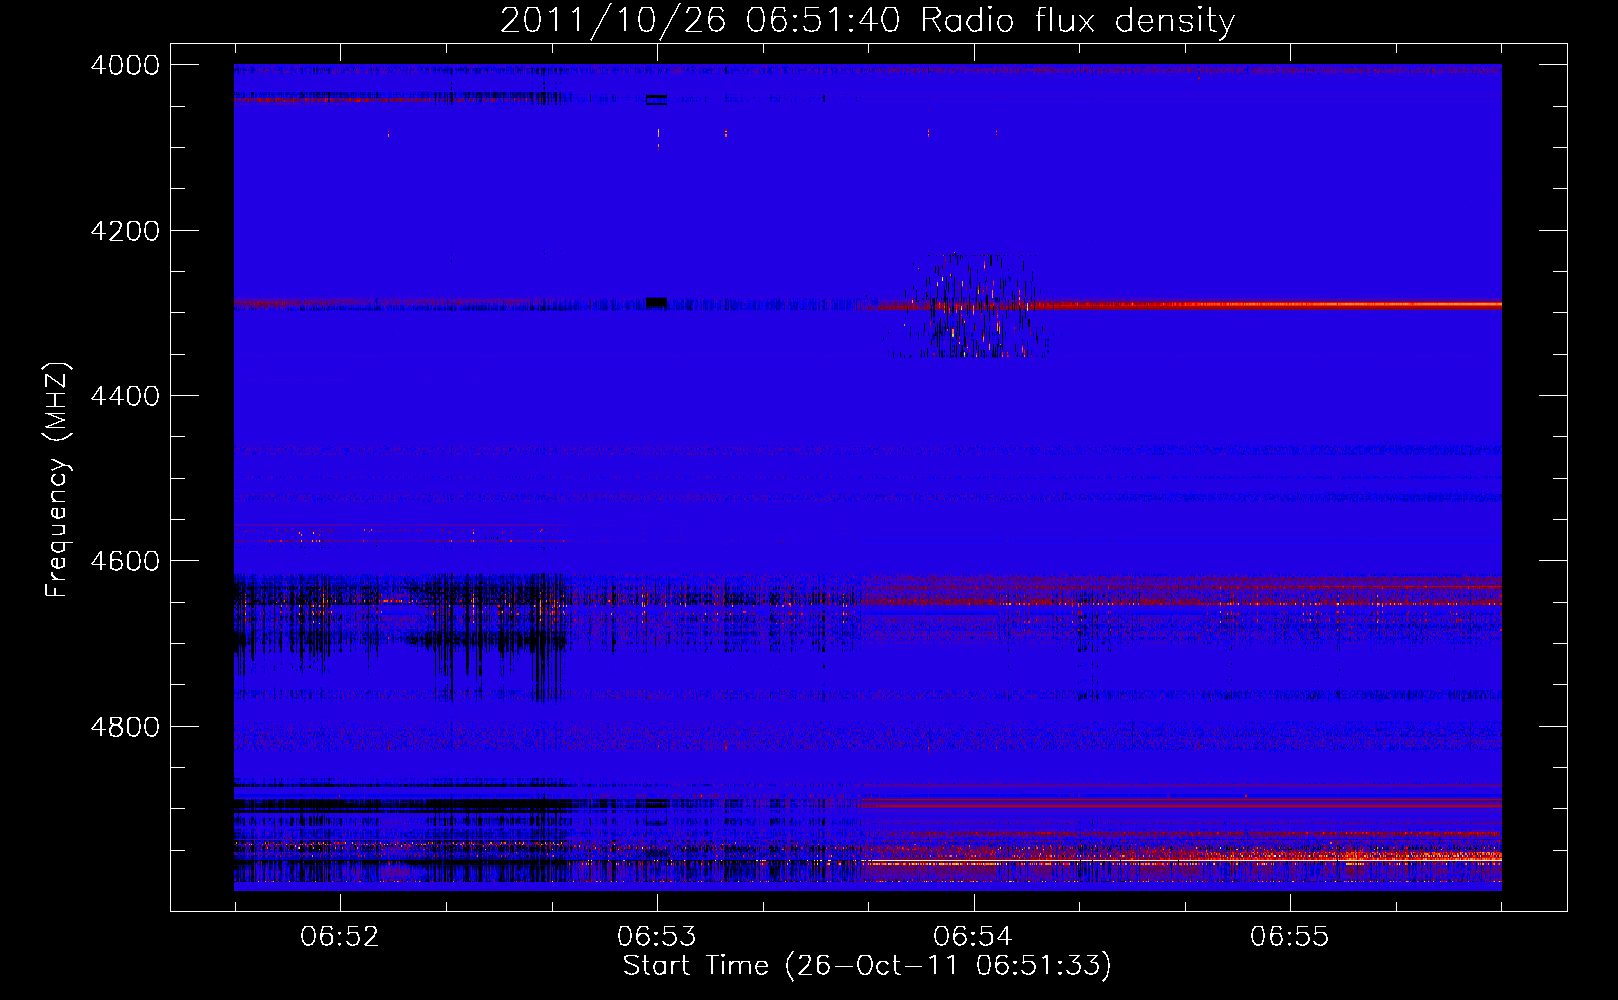Click the 4600 frequency axis label

[x=125, y=561]
